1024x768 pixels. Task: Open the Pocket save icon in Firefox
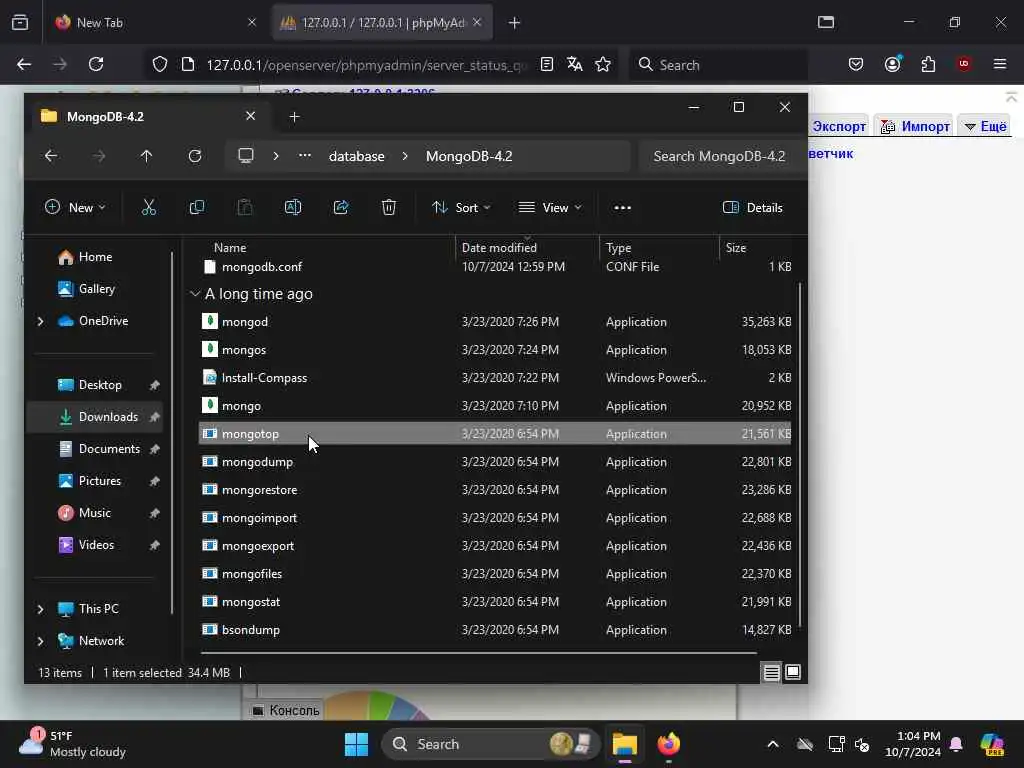(x=856, y=64)
